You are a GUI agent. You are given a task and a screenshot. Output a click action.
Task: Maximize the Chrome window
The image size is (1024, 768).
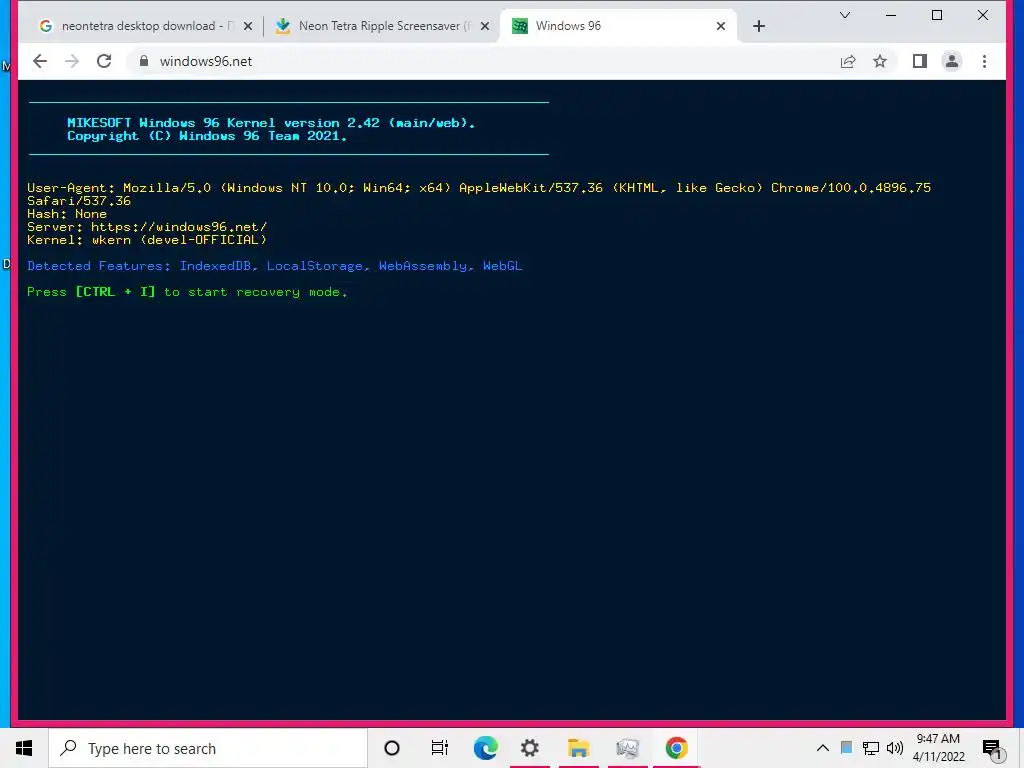(936, 15)
